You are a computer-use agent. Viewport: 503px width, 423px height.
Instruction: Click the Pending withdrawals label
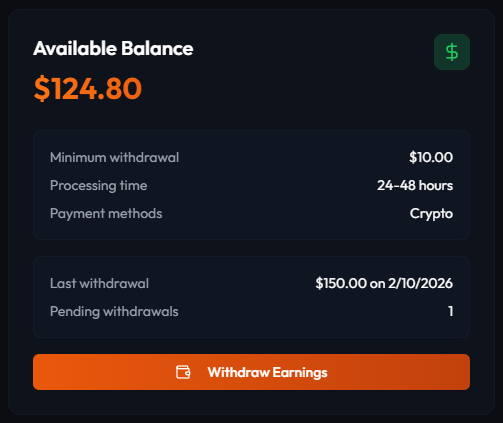click(x=114, y=312)
